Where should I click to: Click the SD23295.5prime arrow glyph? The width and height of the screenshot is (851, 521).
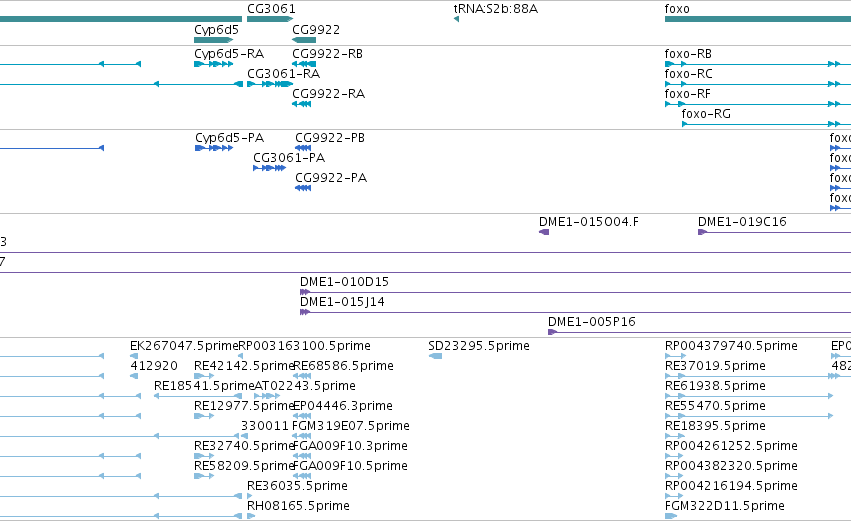pos(435,357)
